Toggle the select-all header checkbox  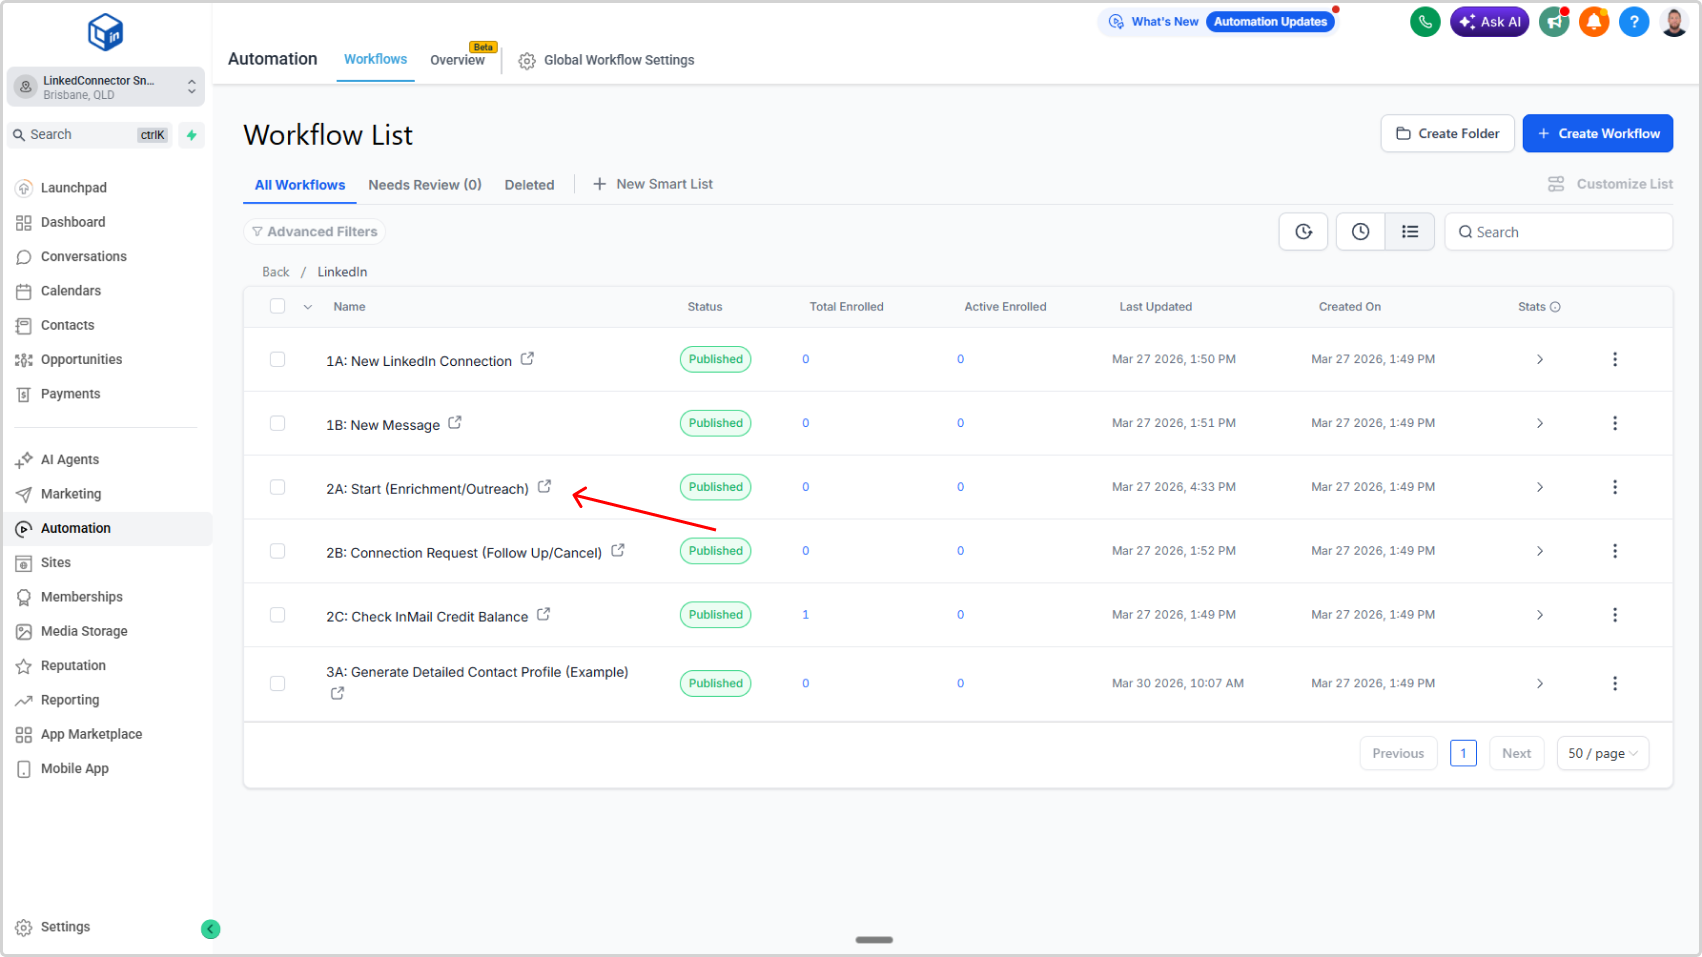278,307
